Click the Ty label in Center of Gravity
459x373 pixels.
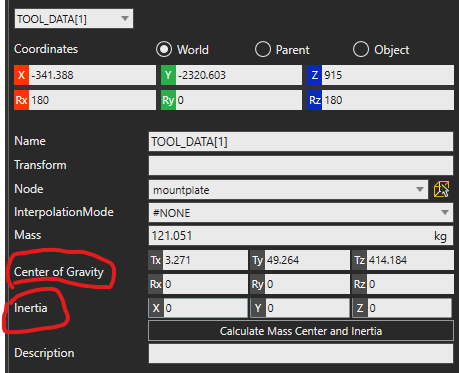(257, 260)
